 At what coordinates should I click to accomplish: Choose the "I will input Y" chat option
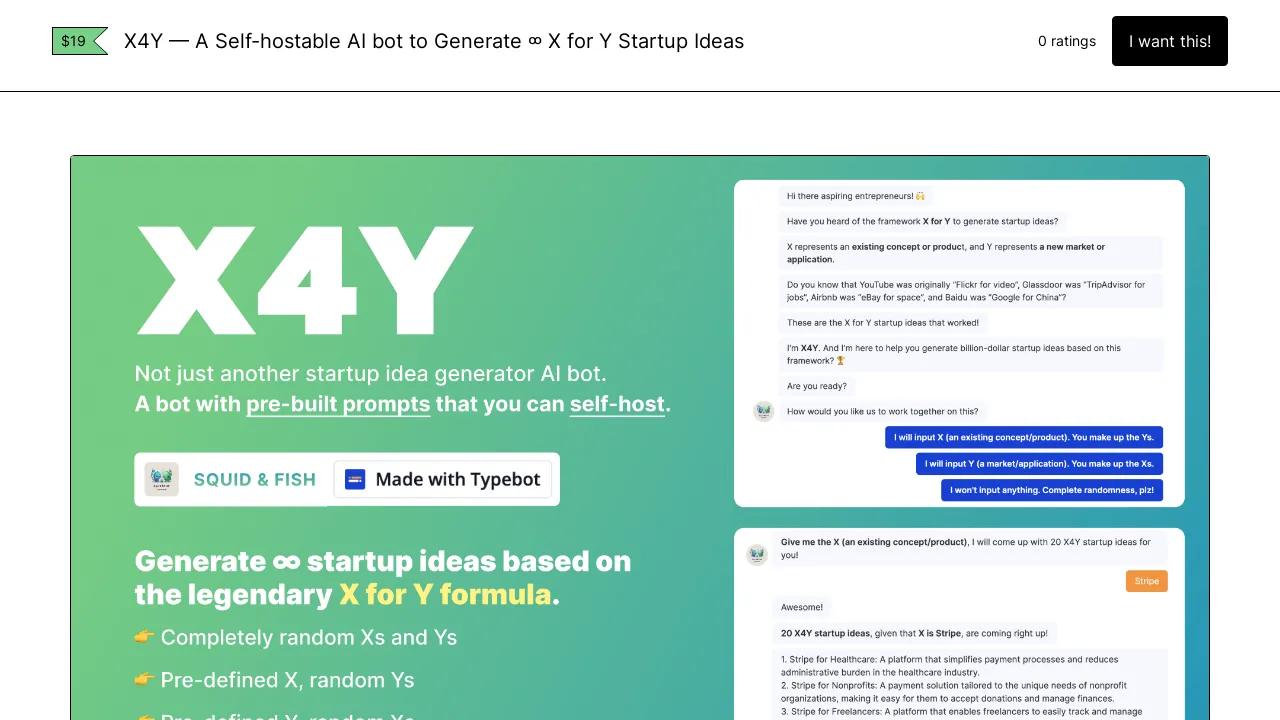pos(1039,464)
